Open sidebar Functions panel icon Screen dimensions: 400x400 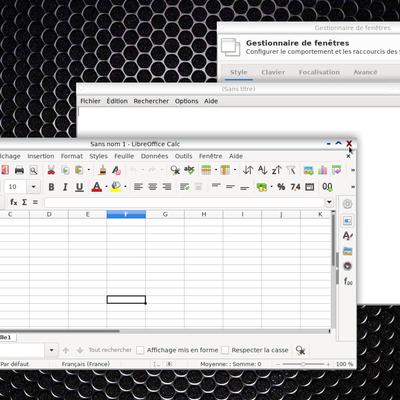(x=348, y=281)
